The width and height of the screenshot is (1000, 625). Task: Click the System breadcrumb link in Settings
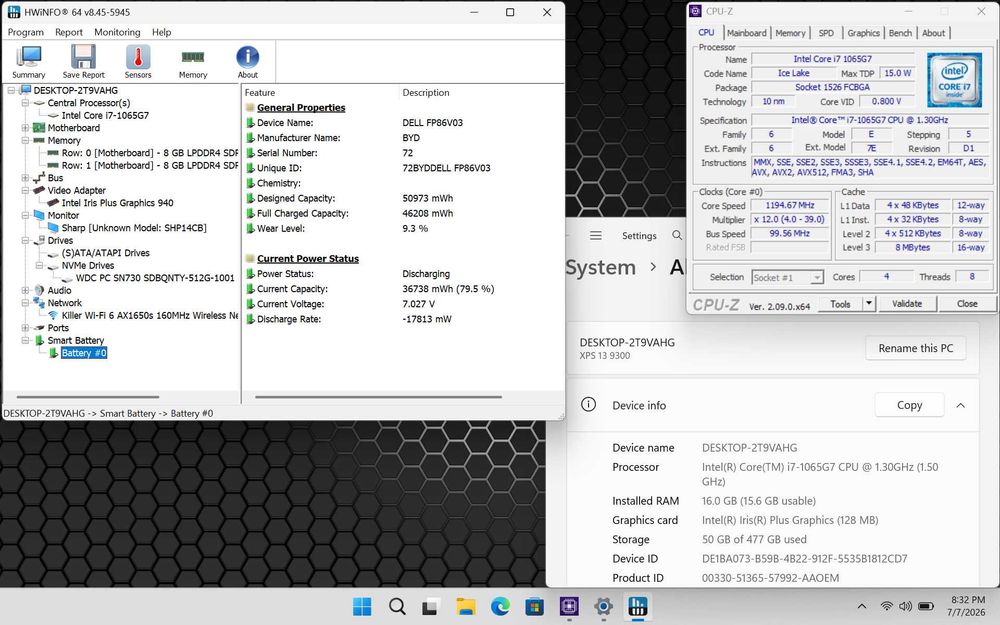[601, 267]
